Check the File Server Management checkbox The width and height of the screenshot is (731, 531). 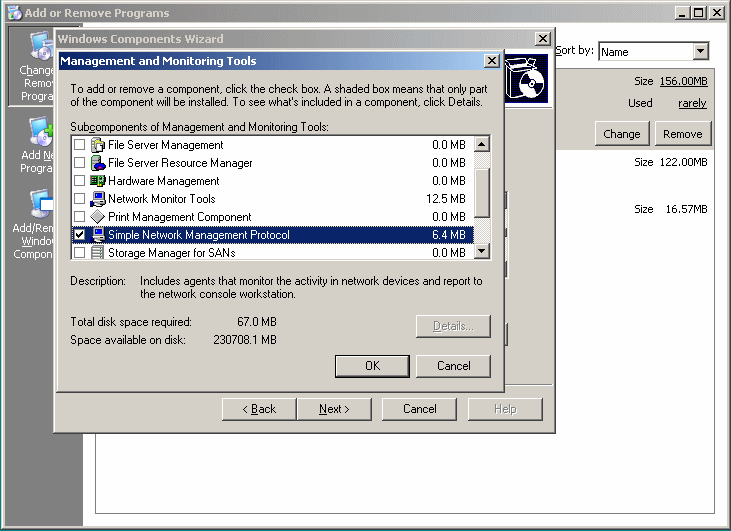pyautogui.click(x=80, y=145)
